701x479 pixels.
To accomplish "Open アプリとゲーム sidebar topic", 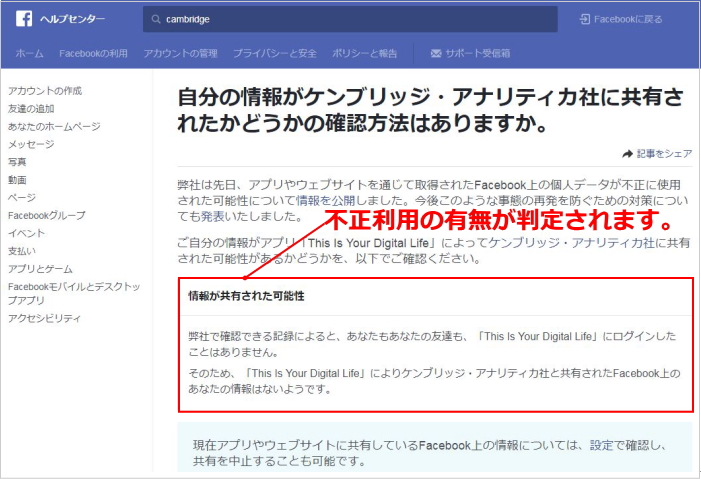I will (x=40, y=268).
